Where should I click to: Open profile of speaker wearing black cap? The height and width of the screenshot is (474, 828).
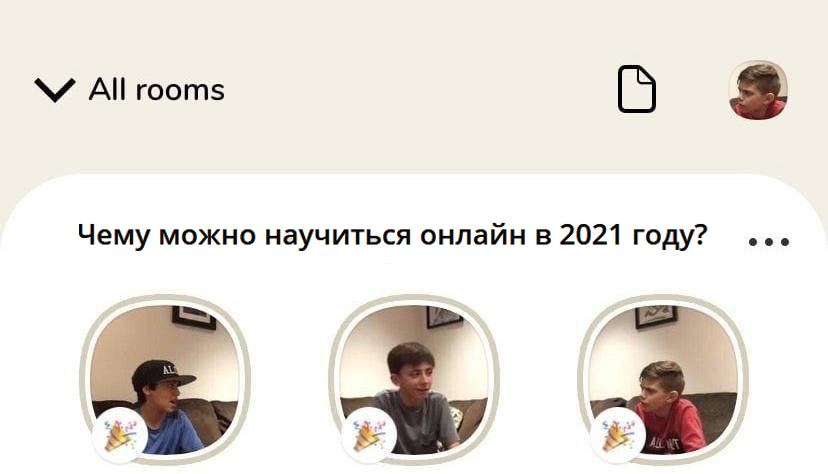165,380
